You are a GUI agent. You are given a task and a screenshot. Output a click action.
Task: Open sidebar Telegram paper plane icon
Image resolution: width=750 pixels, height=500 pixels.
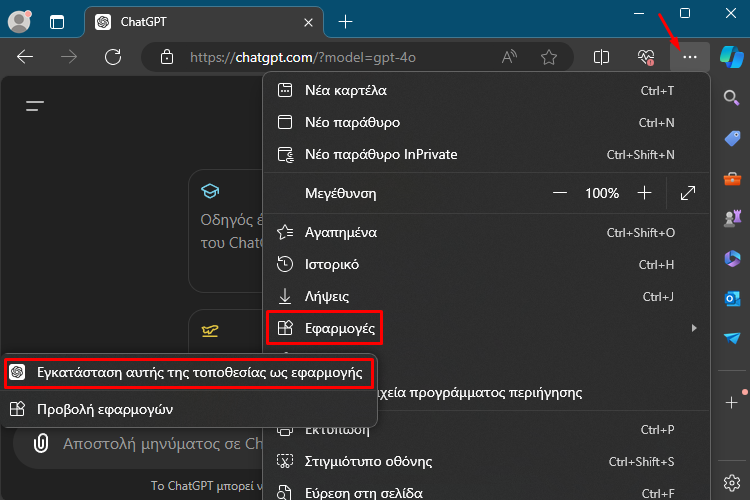[x=732, y=338]
